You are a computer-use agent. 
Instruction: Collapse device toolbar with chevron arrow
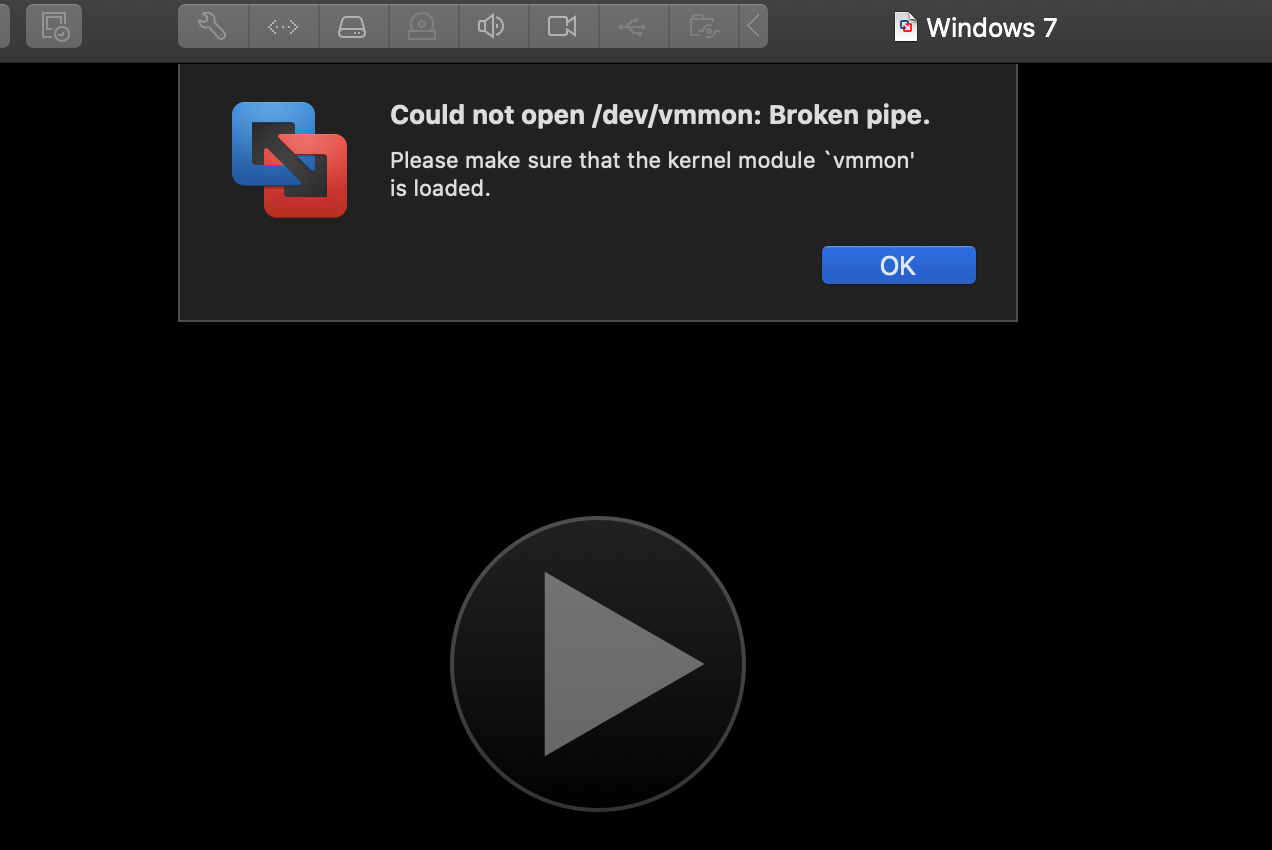[754, 26]
